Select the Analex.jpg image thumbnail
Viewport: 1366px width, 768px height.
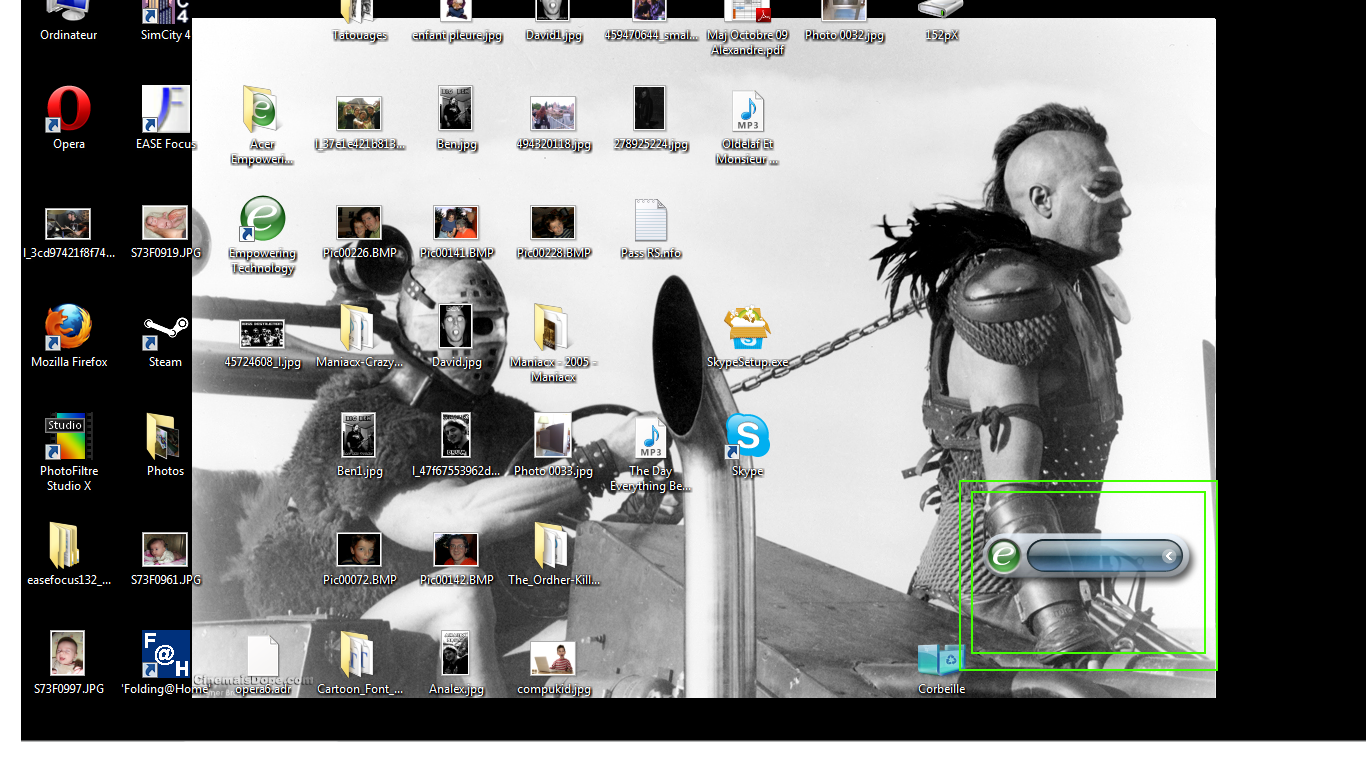tap(456, 653)
